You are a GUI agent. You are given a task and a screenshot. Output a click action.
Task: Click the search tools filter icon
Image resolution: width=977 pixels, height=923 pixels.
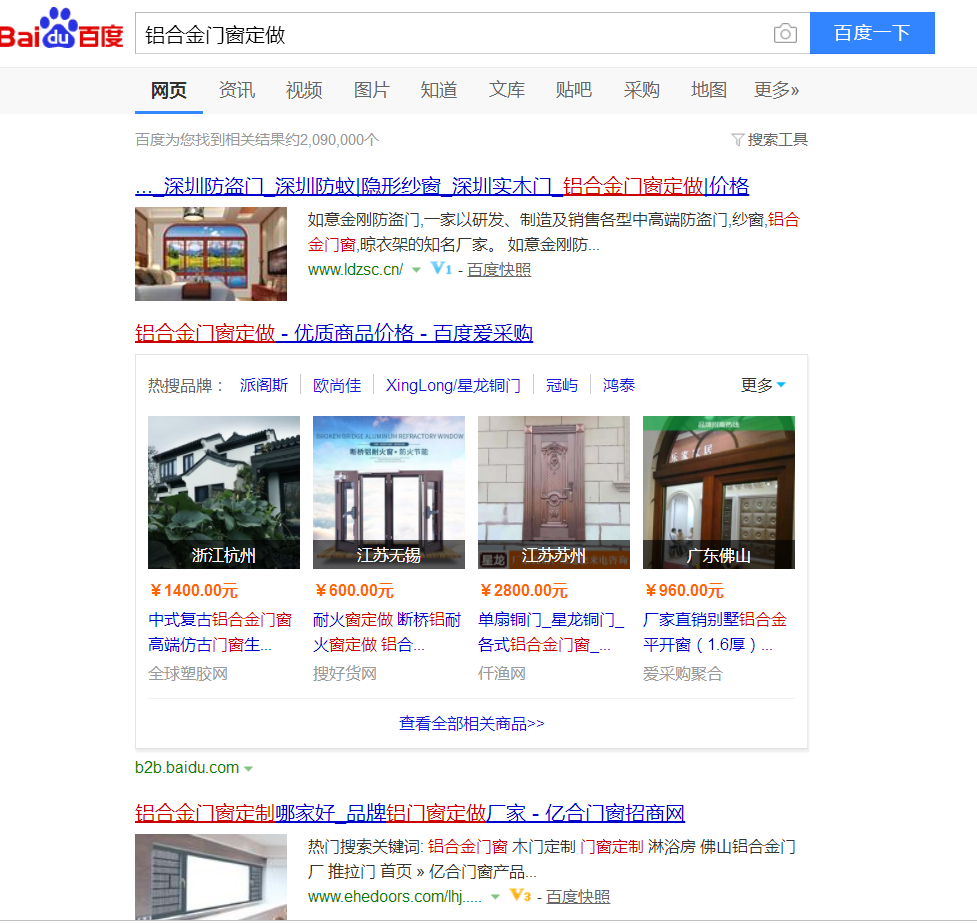pyautogui.click(x=738, y=140)
